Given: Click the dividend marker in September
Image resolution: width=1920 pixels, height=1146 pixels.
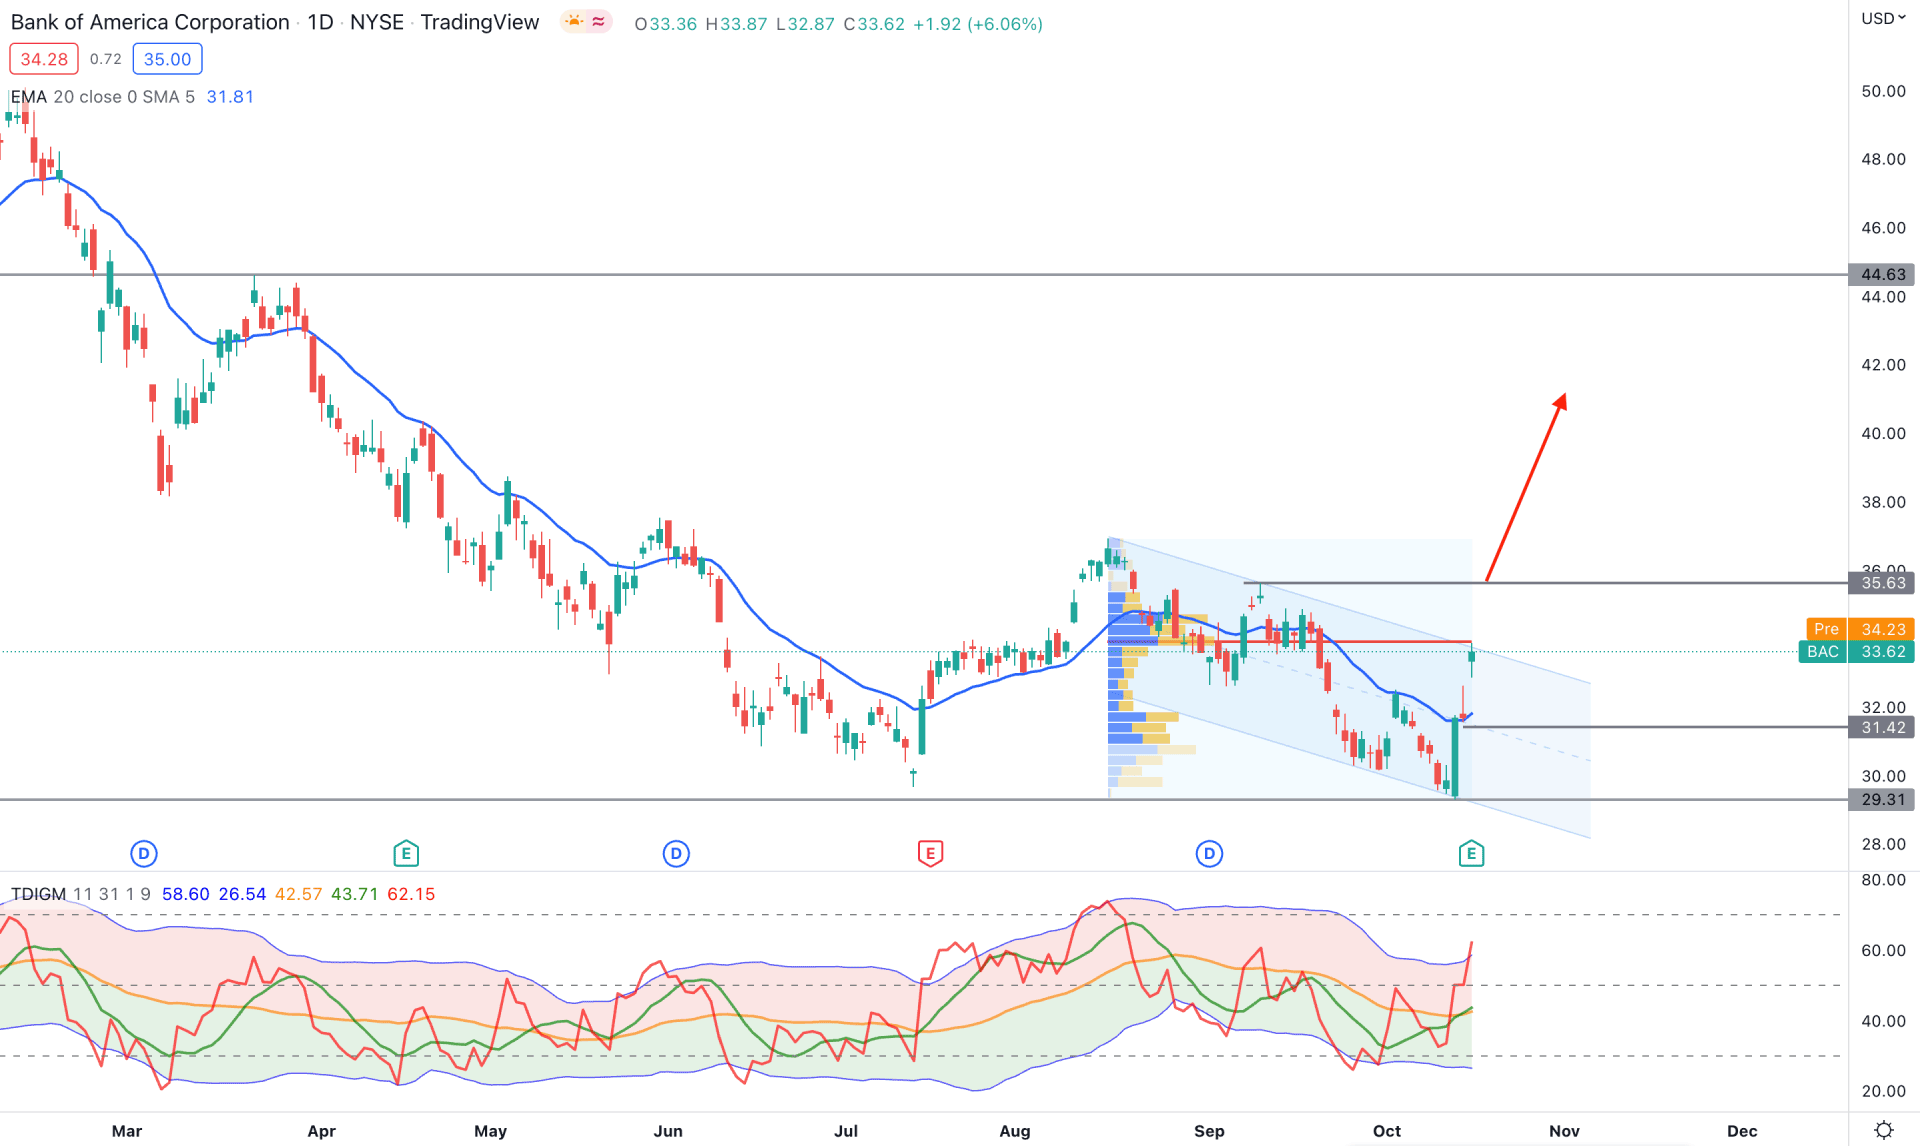Looking at the screenshot, I should tap(1209, 853).
